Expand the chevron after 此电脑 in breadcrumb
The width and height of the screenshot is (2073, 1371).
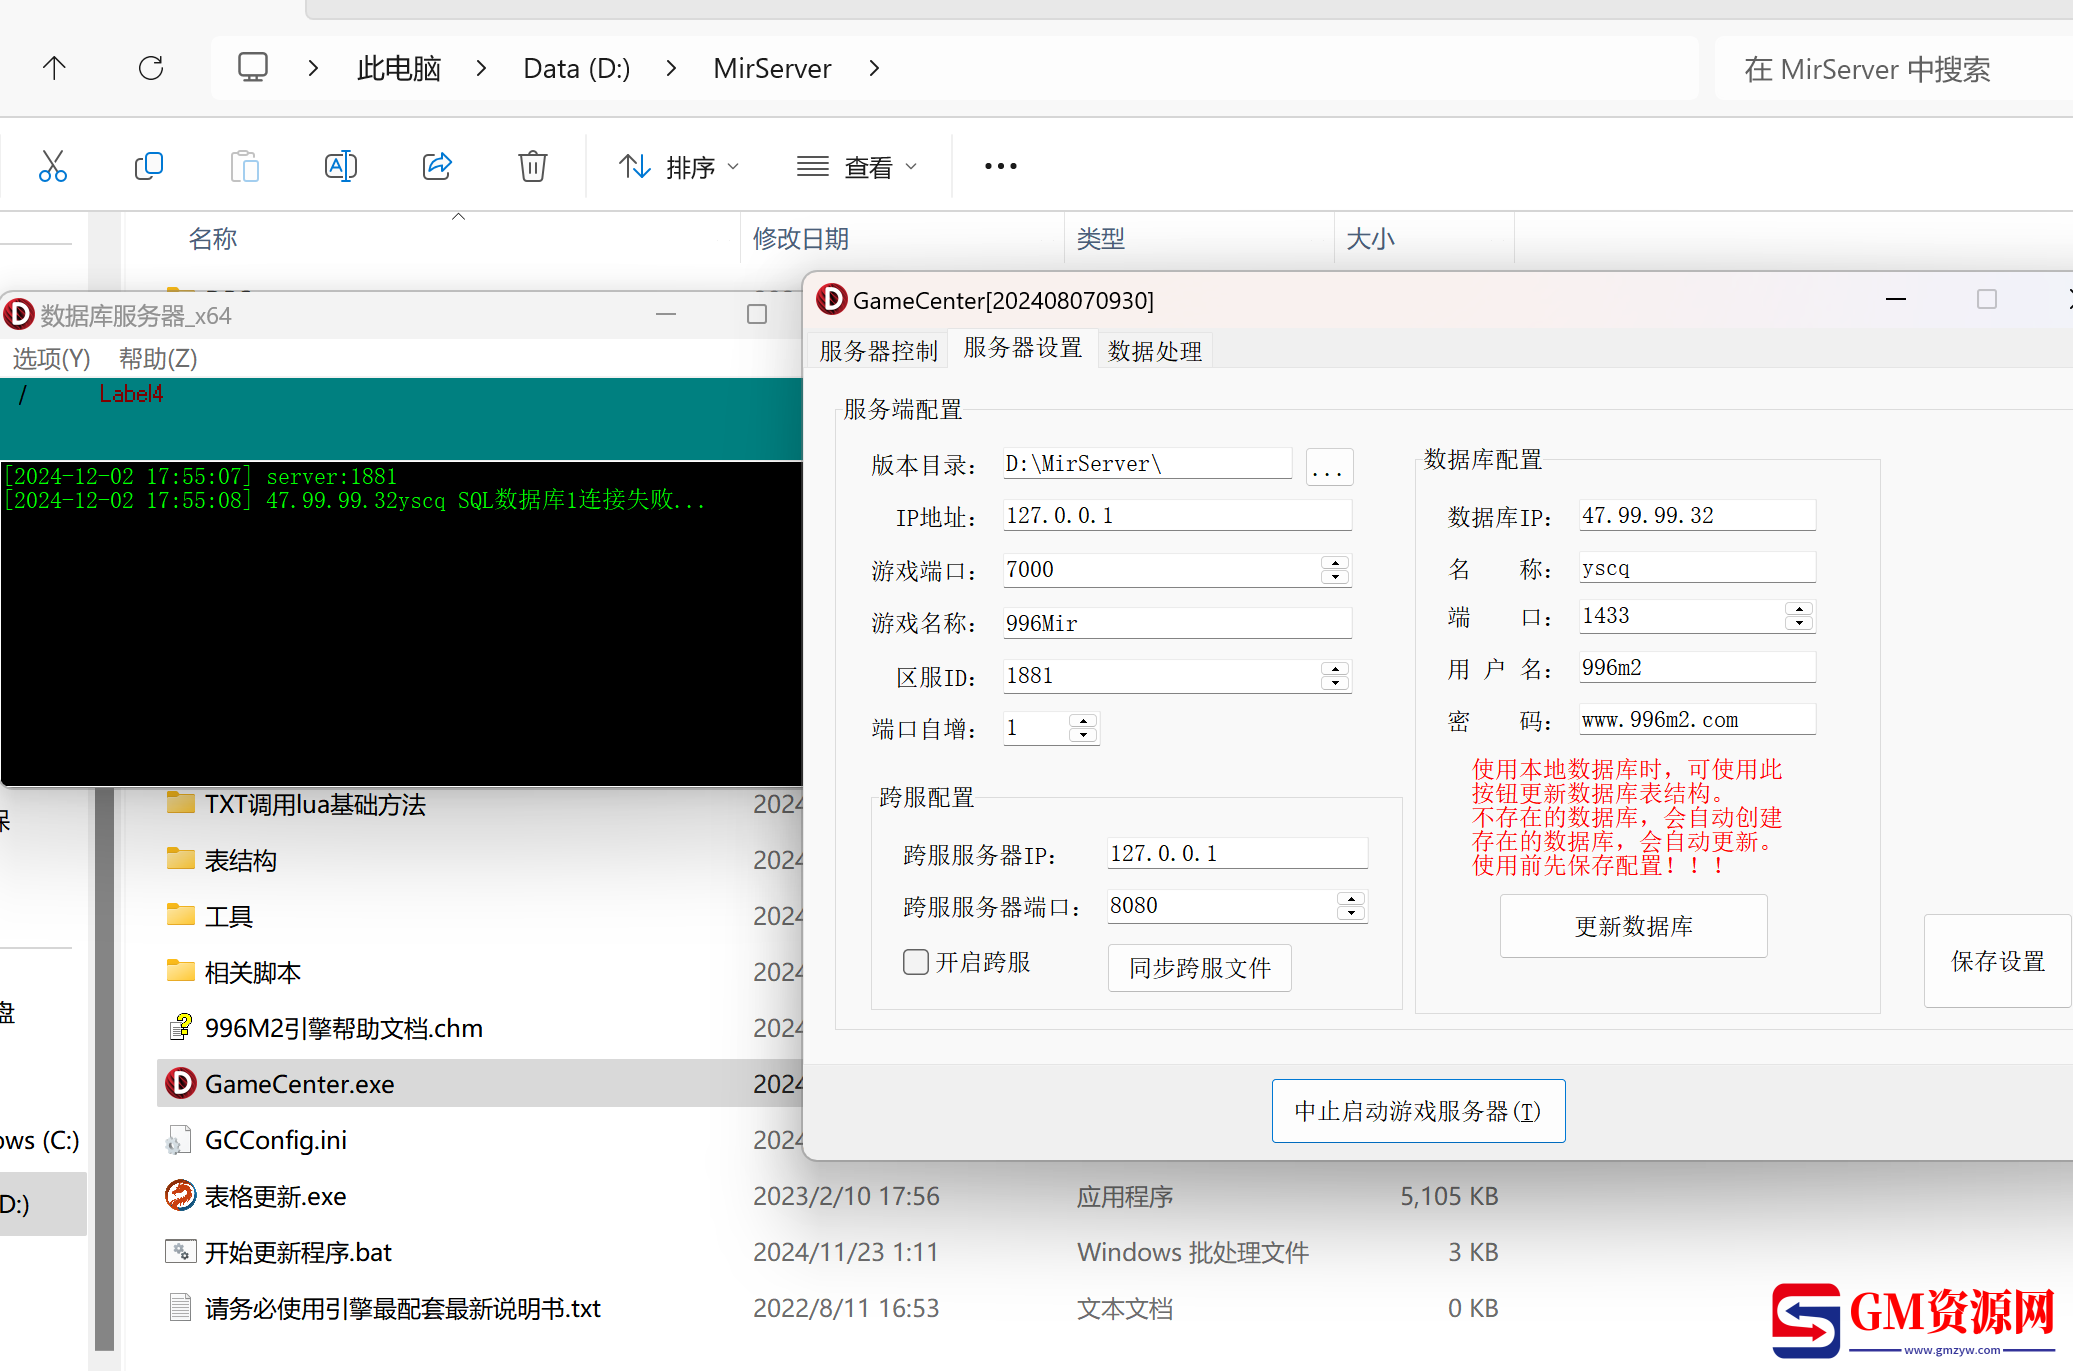[482, 68]
